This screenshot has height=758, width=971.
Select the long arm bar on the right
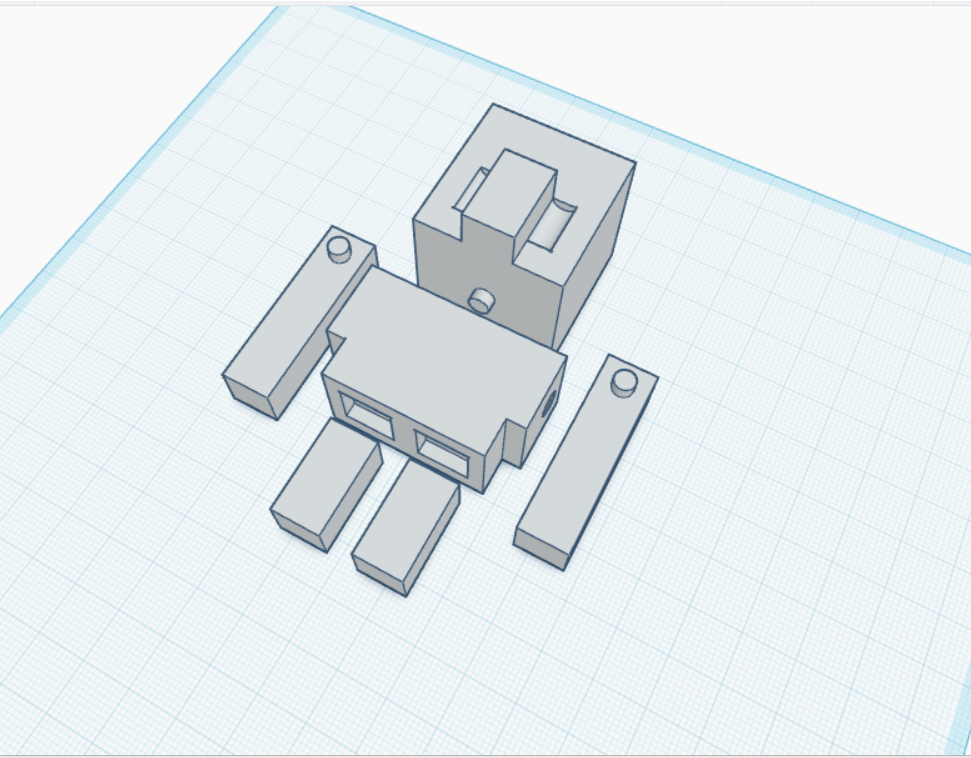585,464
